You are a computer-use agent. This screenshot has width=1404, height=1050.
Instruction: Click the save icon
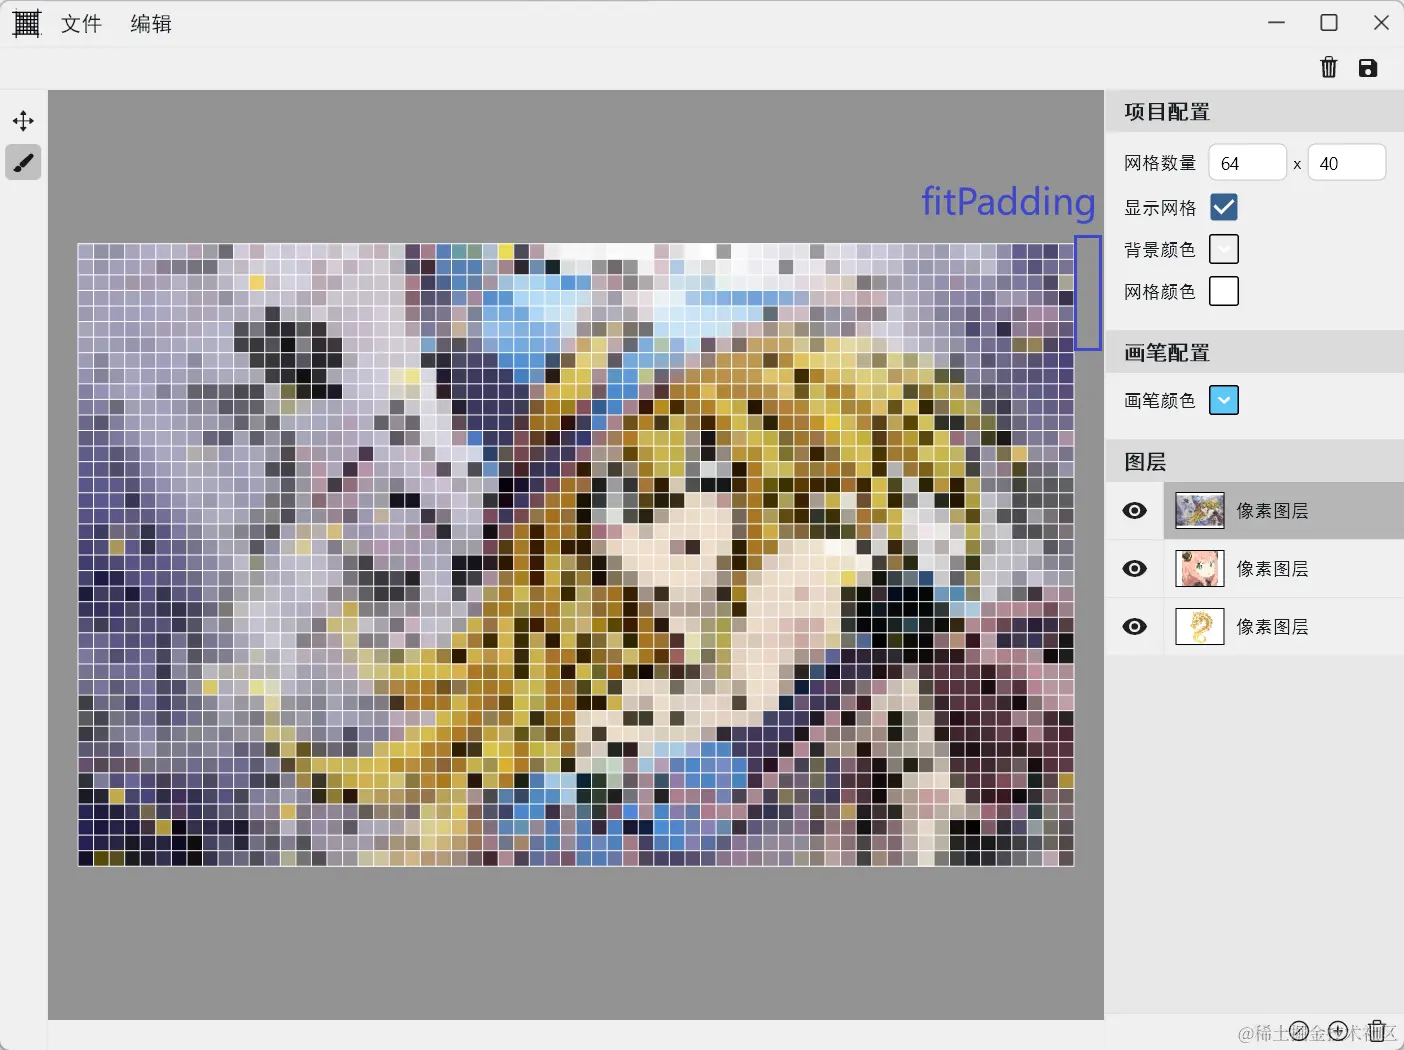click(1368, 67)
